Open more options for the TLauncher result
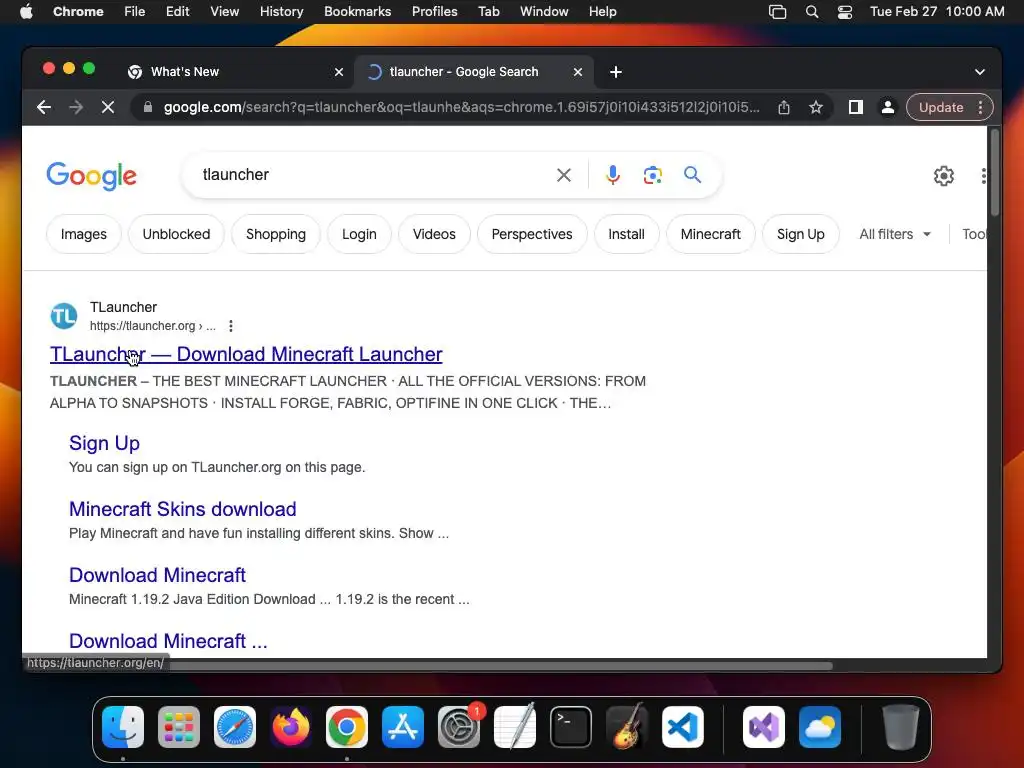This screenshot has width=1024, height=768. [231, 326]
